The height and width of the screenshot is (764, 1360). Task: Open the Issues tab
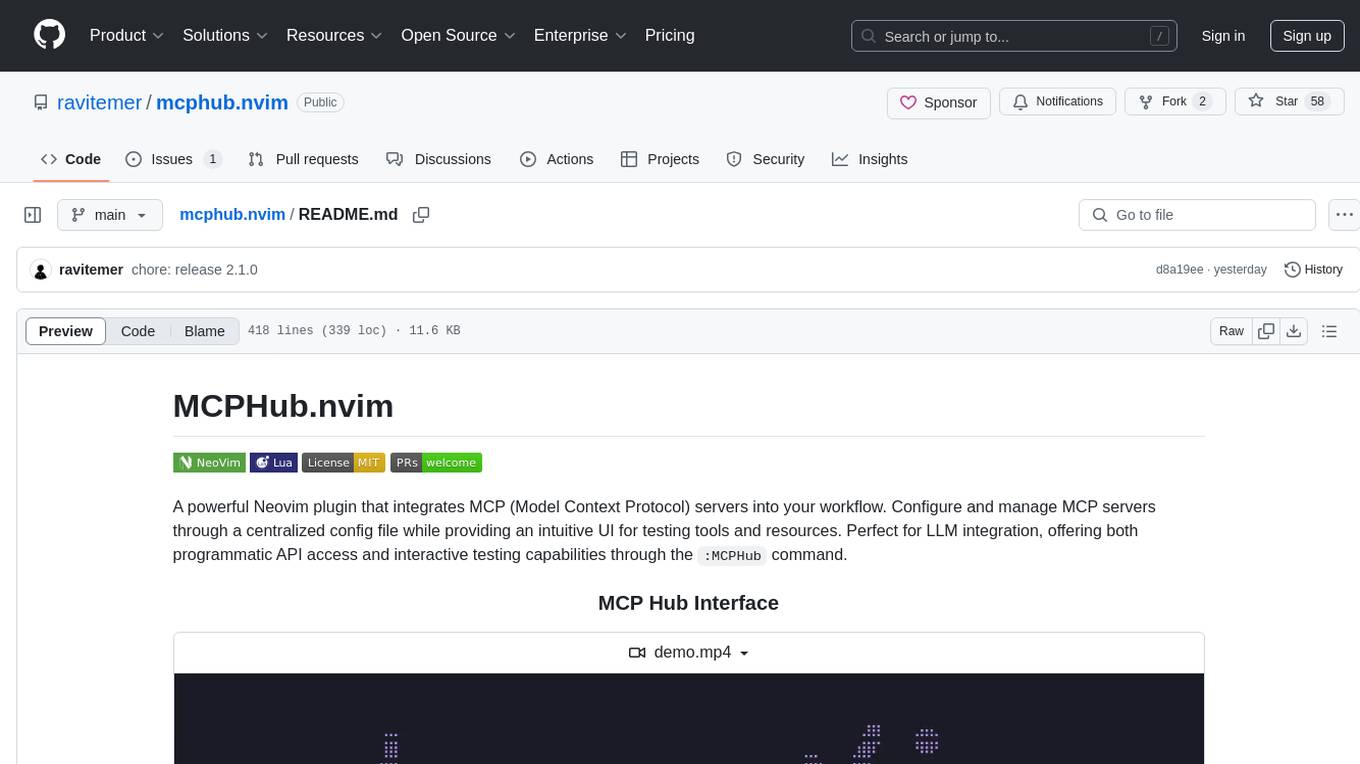[x=173, y=159]
